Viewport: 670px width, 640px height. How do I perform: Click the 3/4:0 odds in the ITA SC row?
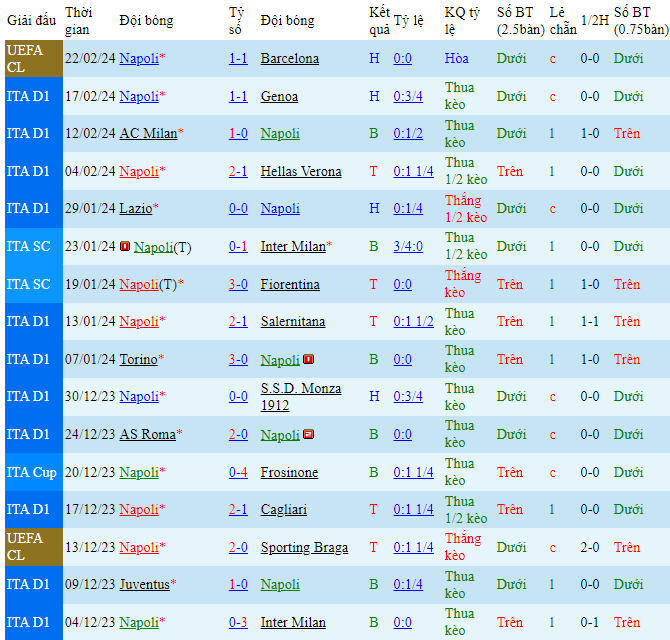coord(408,247)
